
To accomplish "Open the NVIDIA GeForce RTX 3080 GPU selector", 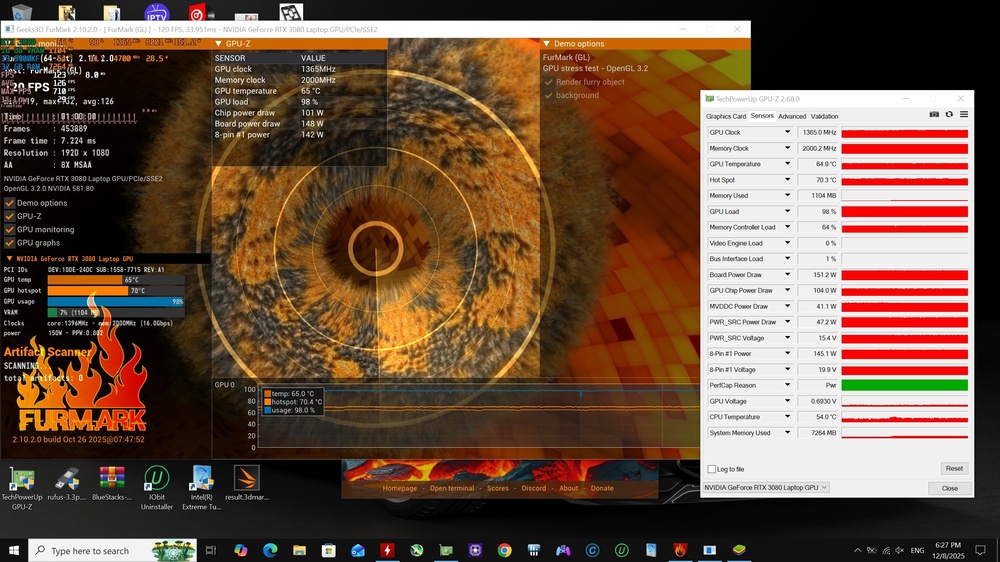I will pos(765,488).
